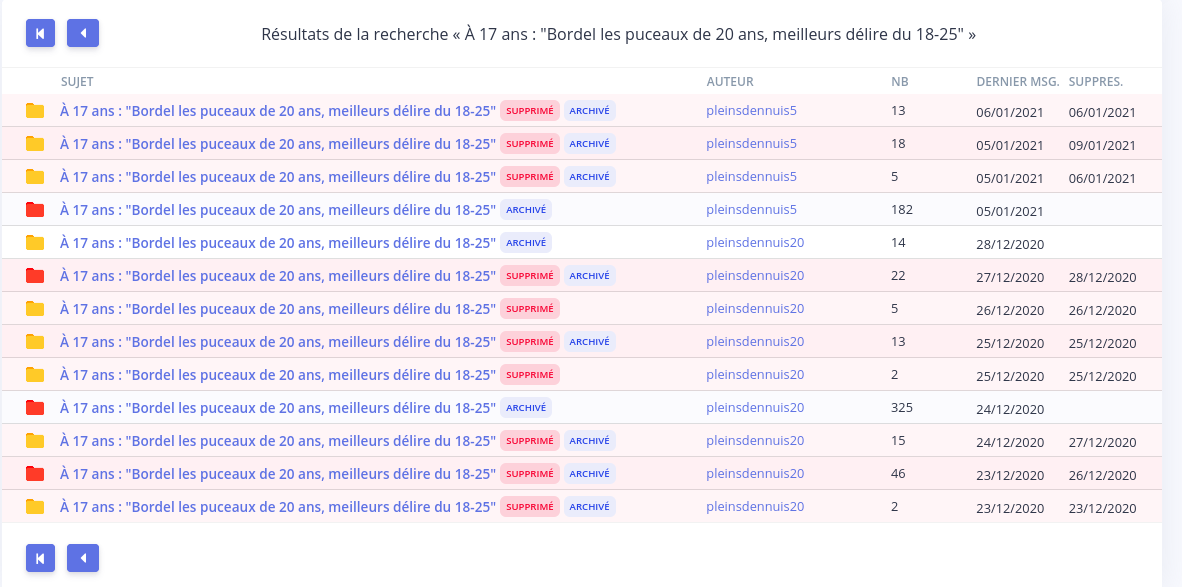Image resolution: width=1182 pixels, height=587 pixels.
Task: Click the bottom previous-page arrow button
Action: [x=83, y=558]
